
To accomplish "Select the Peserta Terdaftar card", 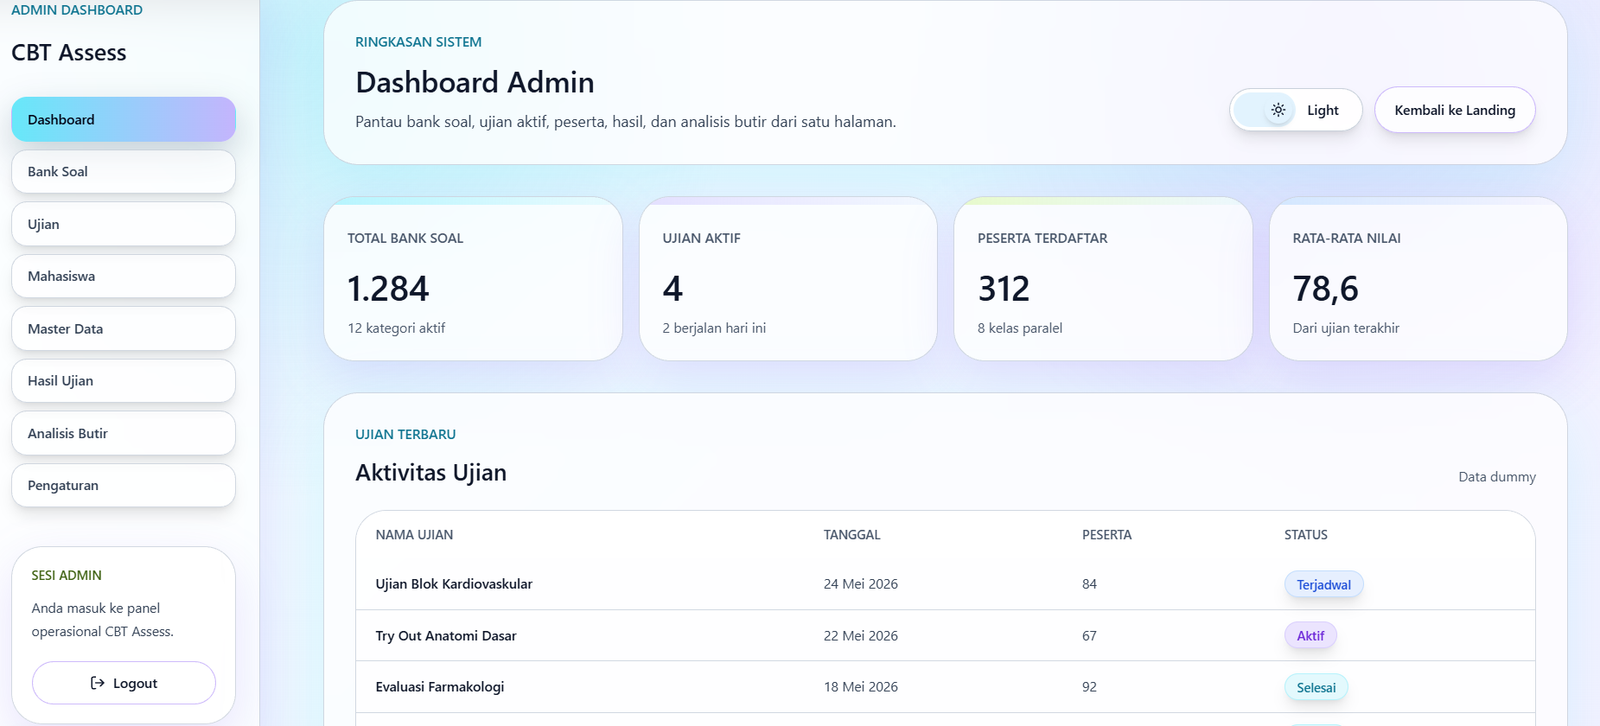I will 1103,279.
